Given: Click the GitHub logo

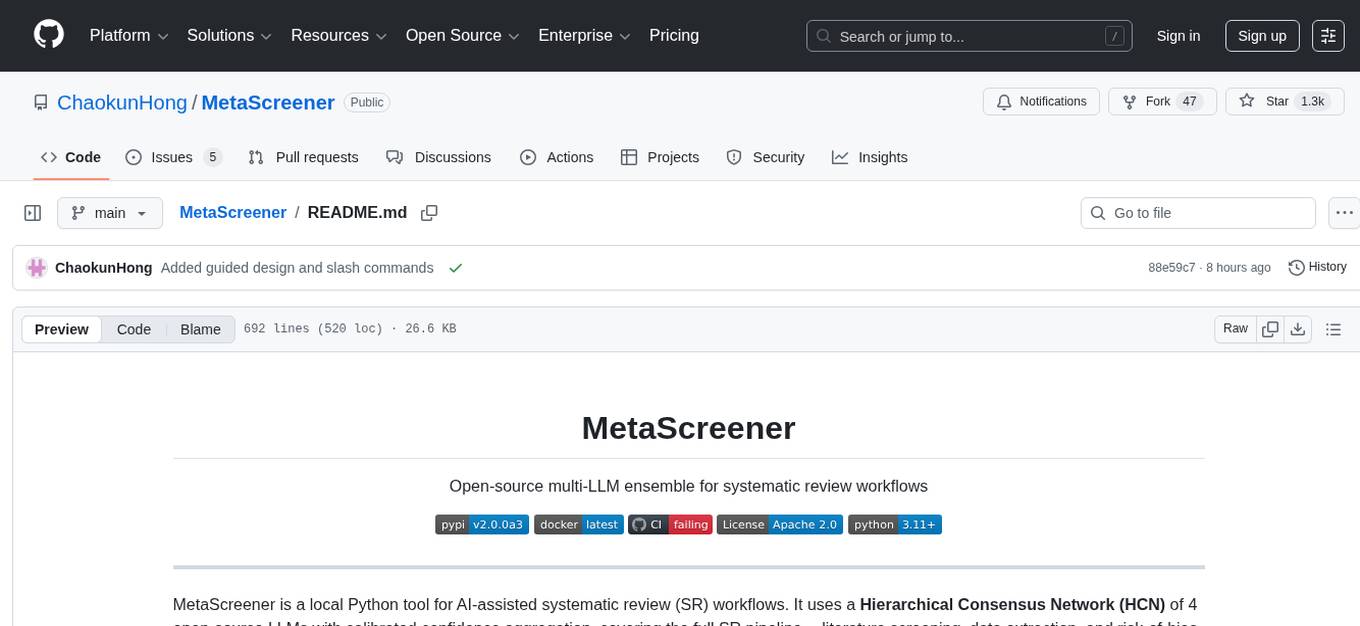Looking at the screenshot, I should pos(48,35).
